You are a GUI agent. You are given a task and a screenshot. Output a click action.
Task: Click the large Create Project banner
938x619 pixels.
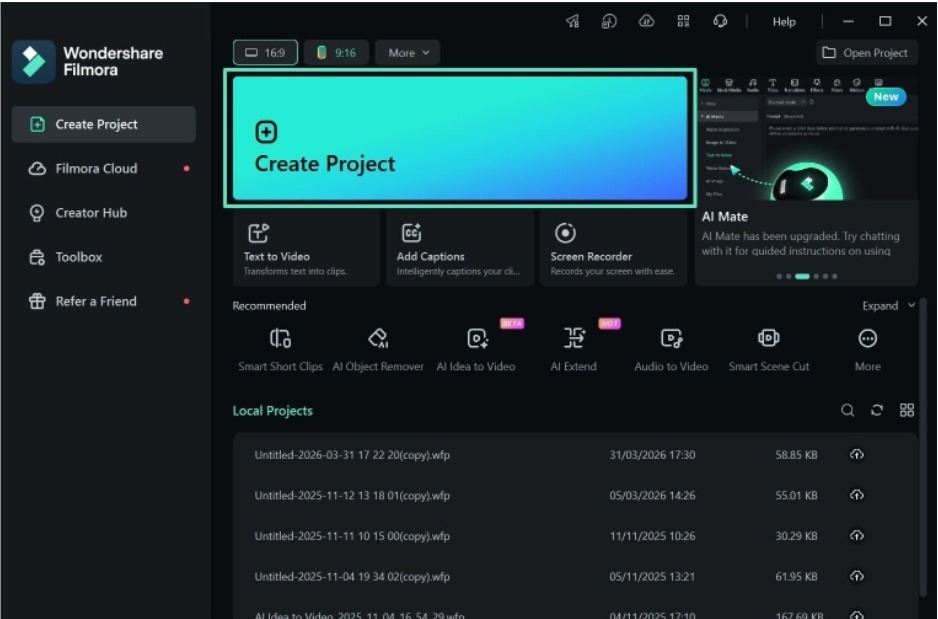pos(460,138)
